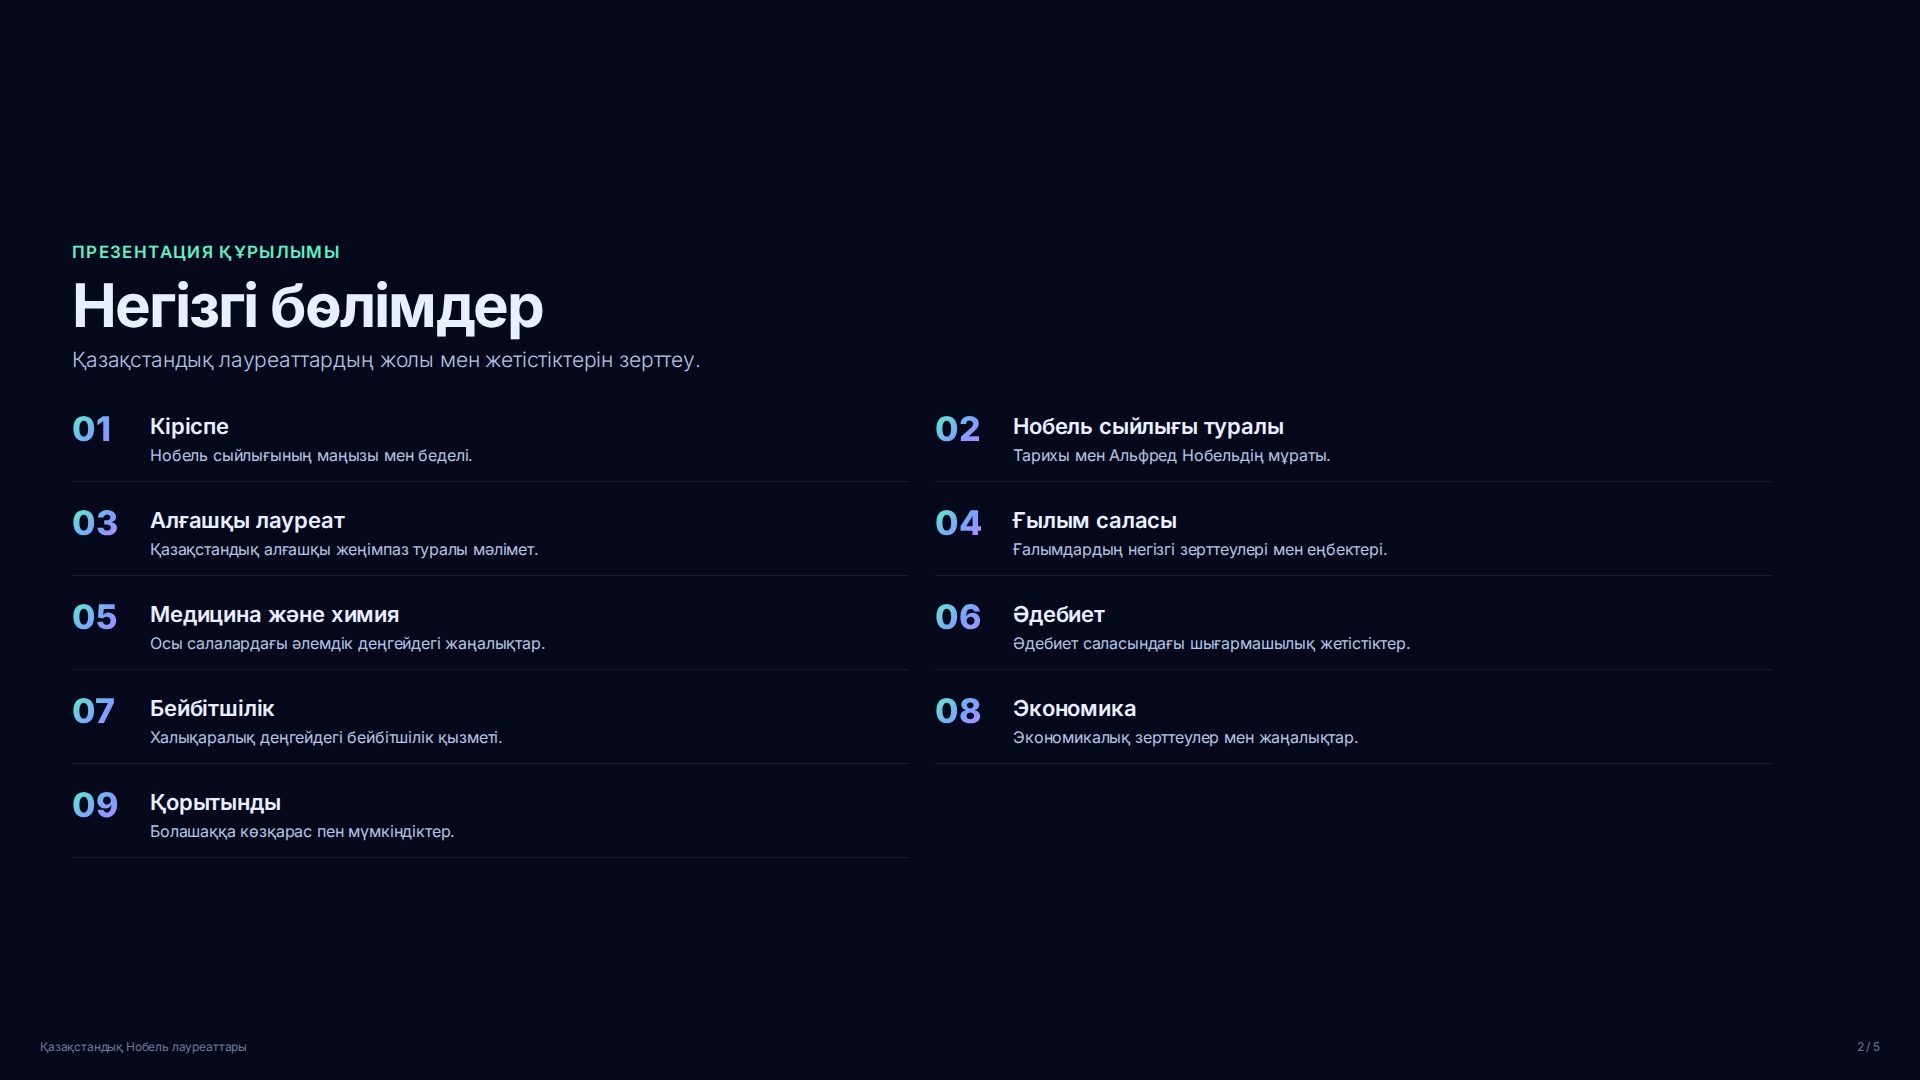The image size is (1920, 1080).
Task: Click section number 08
Action: (x=958, y=711)
